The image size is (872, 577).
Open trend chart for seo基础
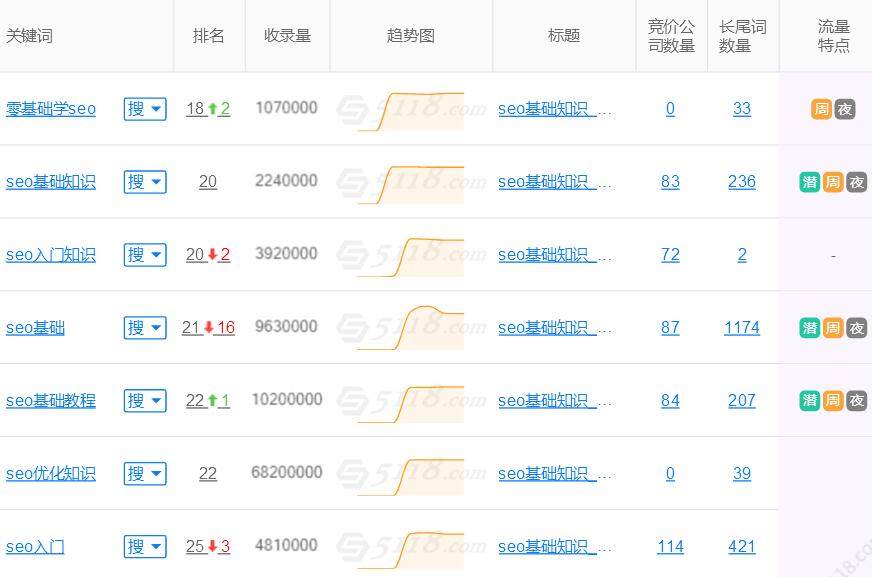tap(410, 328)
